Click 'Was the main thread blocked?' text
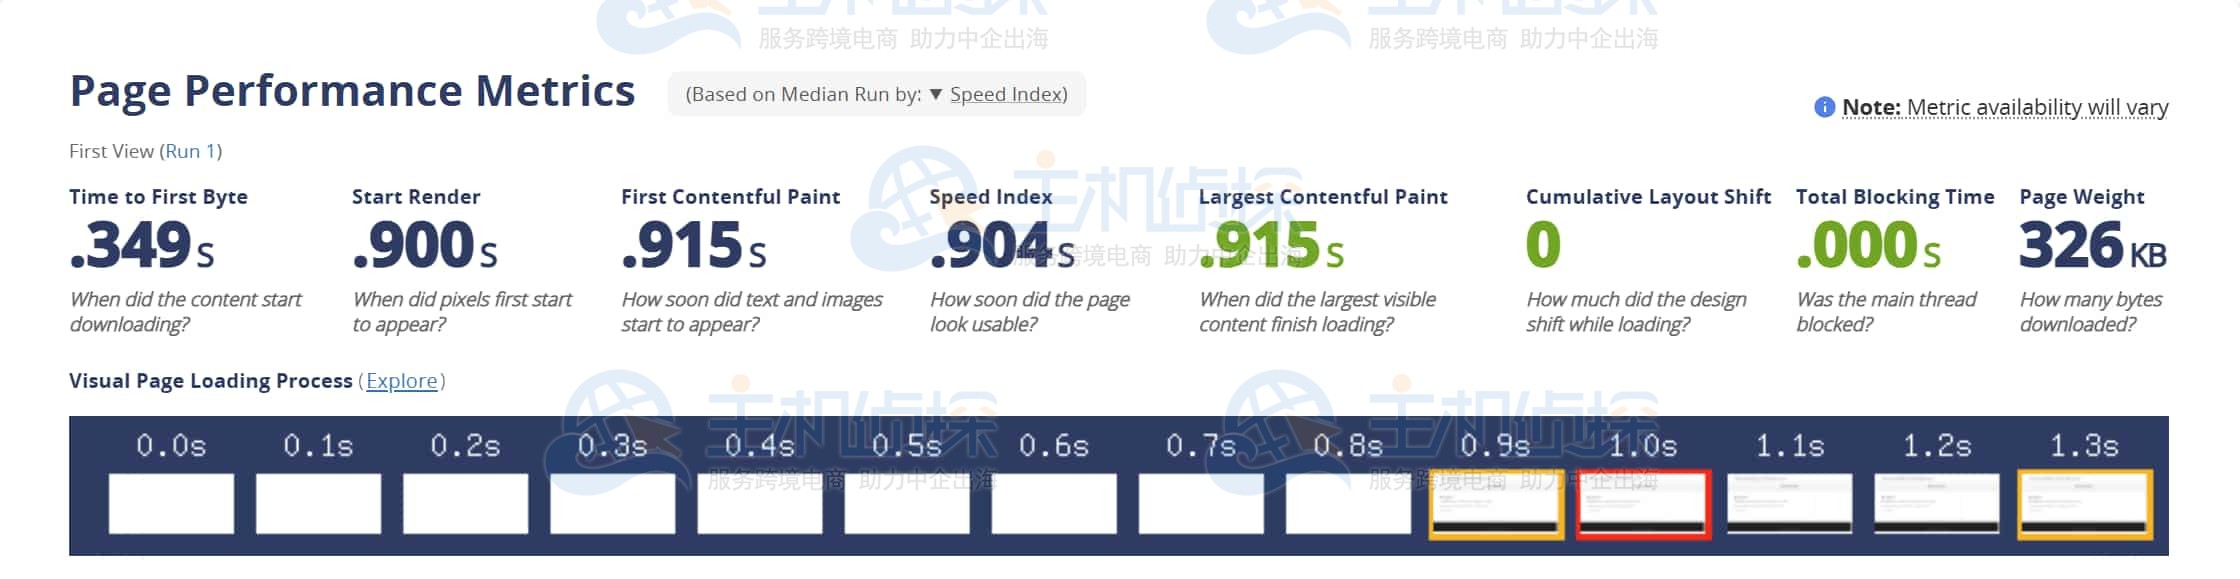Viewport: 2240px width, 579px height. pos(1887,312)
